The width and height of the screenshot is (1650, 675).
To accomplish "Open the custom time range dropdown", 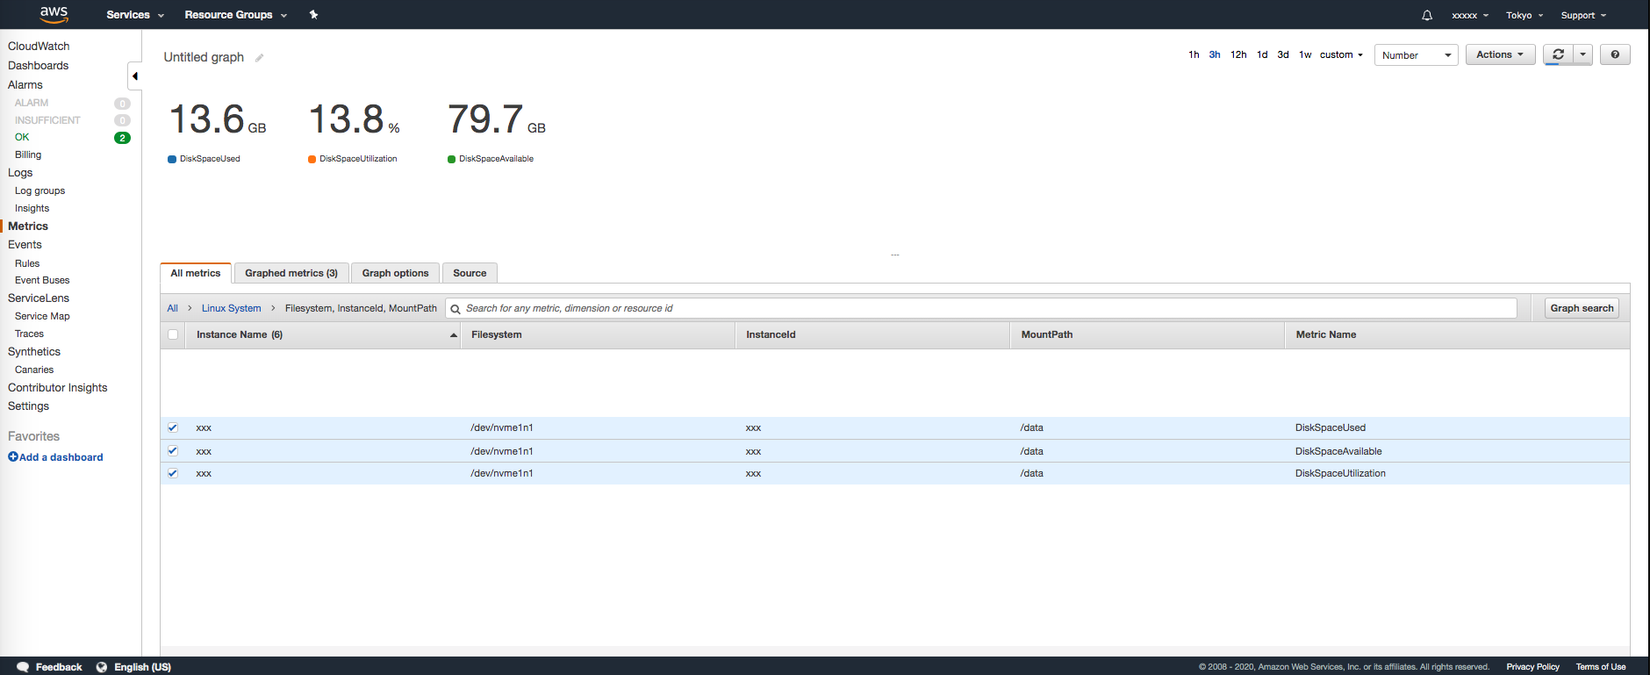I will tap(1341, 55).
